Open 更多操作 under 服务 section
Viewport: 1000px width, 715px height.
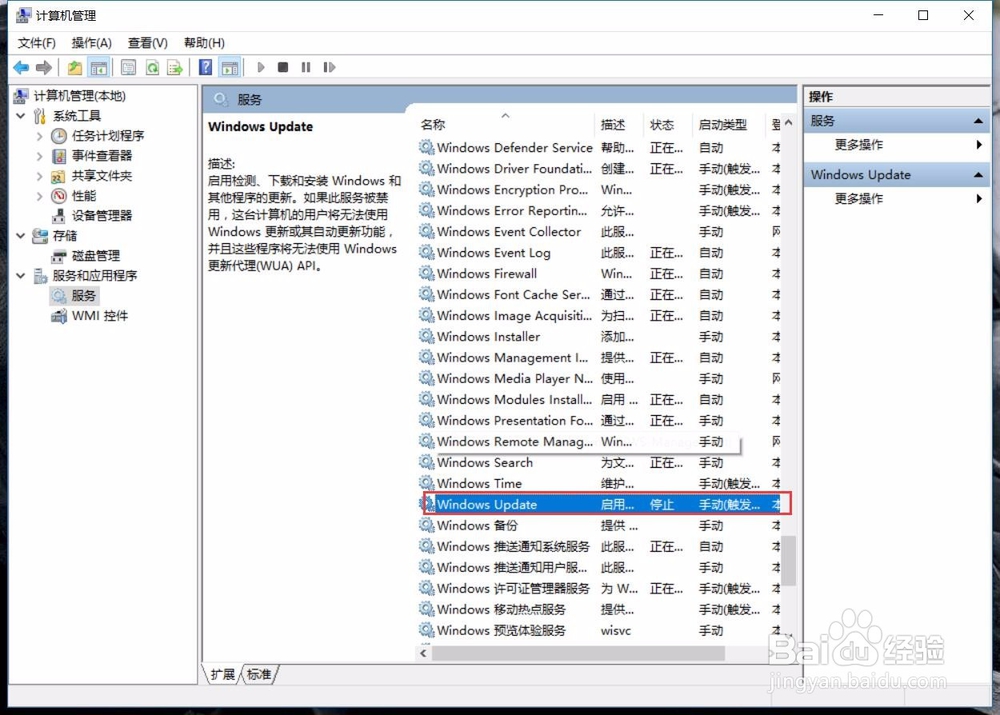pos(859,145)
